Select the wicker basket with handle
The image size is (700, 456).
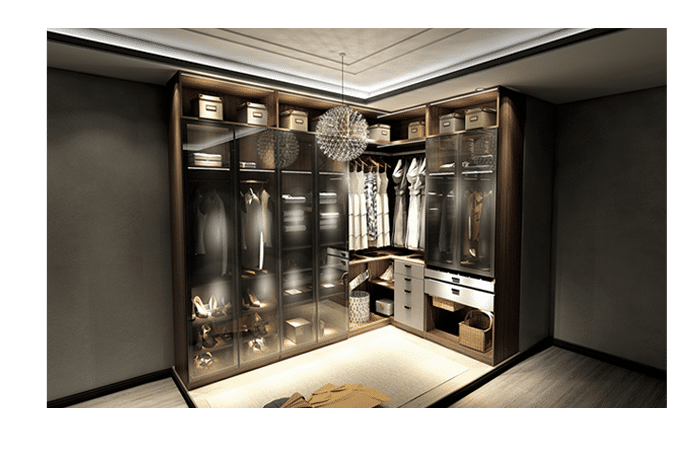point(476,331)
